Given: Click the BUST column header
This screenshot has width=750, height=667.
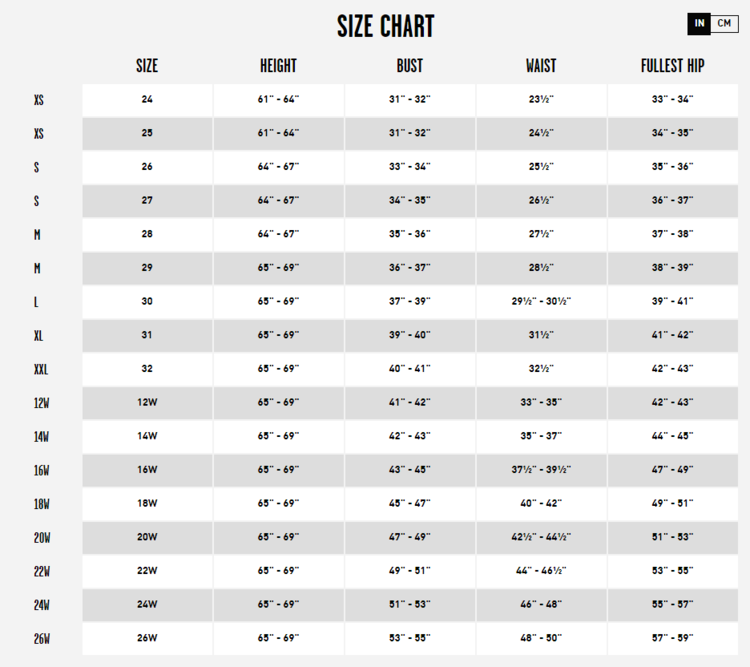Looking at the screenshot, I should (x=410, y=66).
